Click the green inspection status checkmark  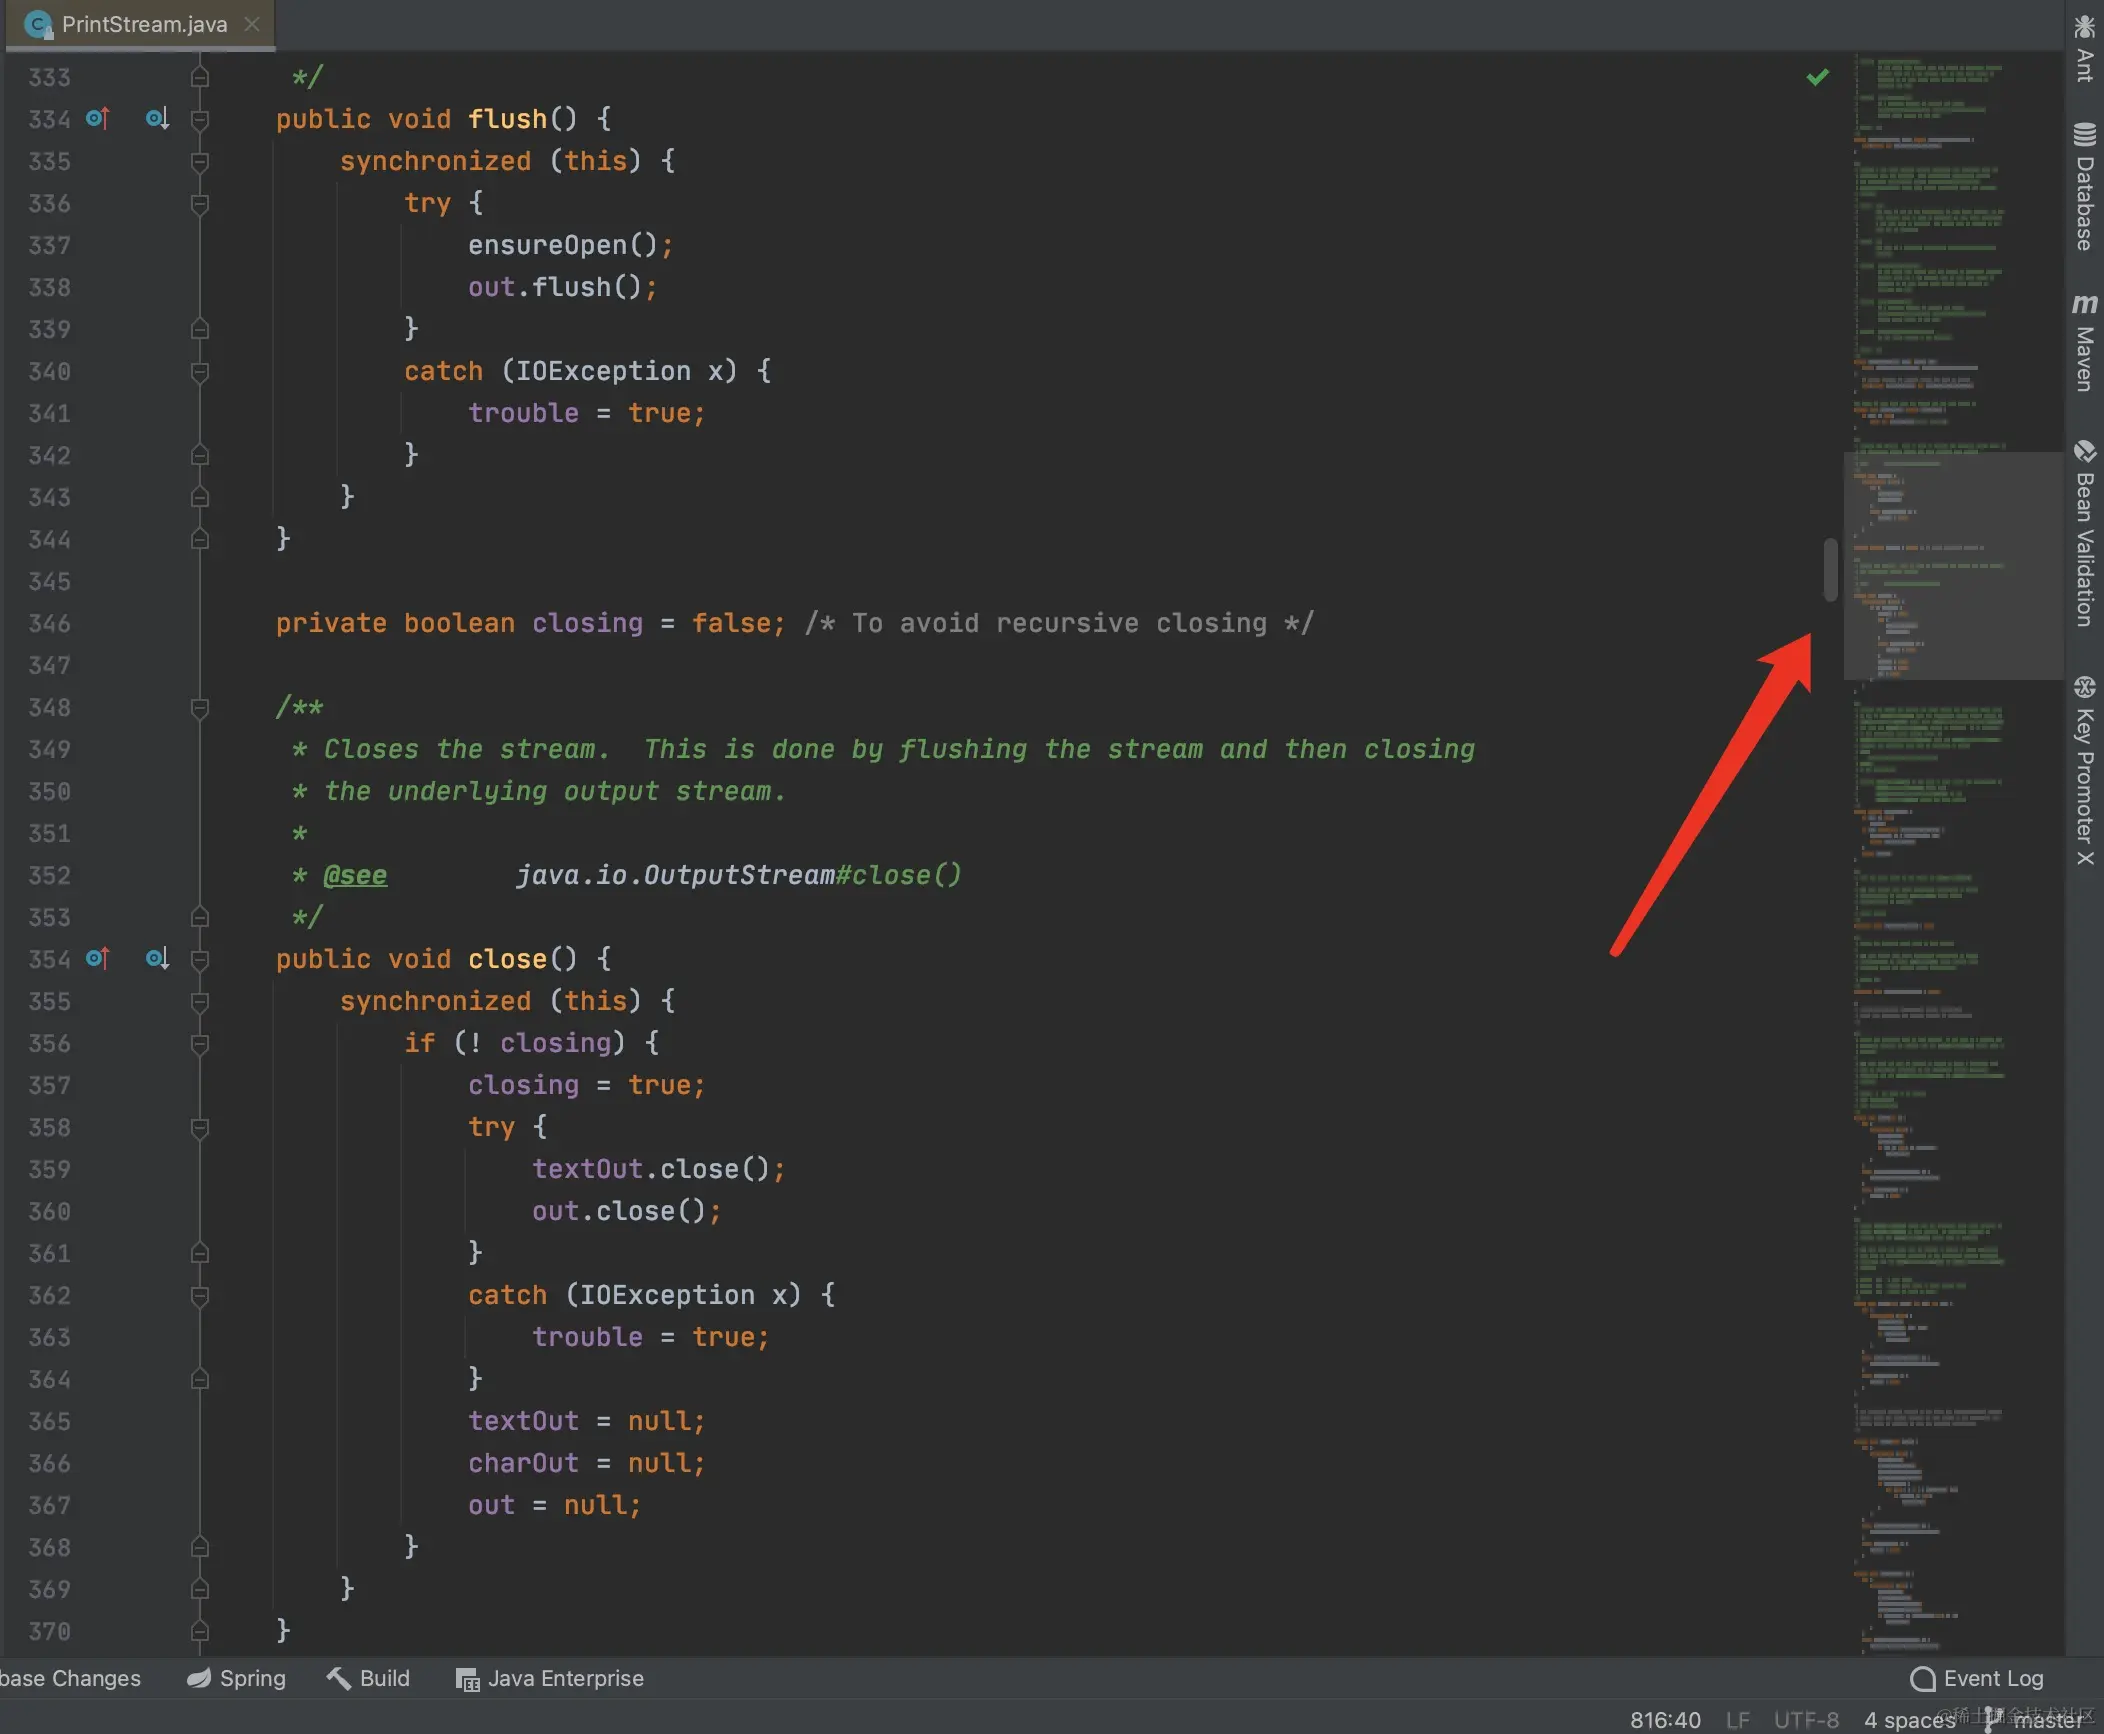[1817, 76]
